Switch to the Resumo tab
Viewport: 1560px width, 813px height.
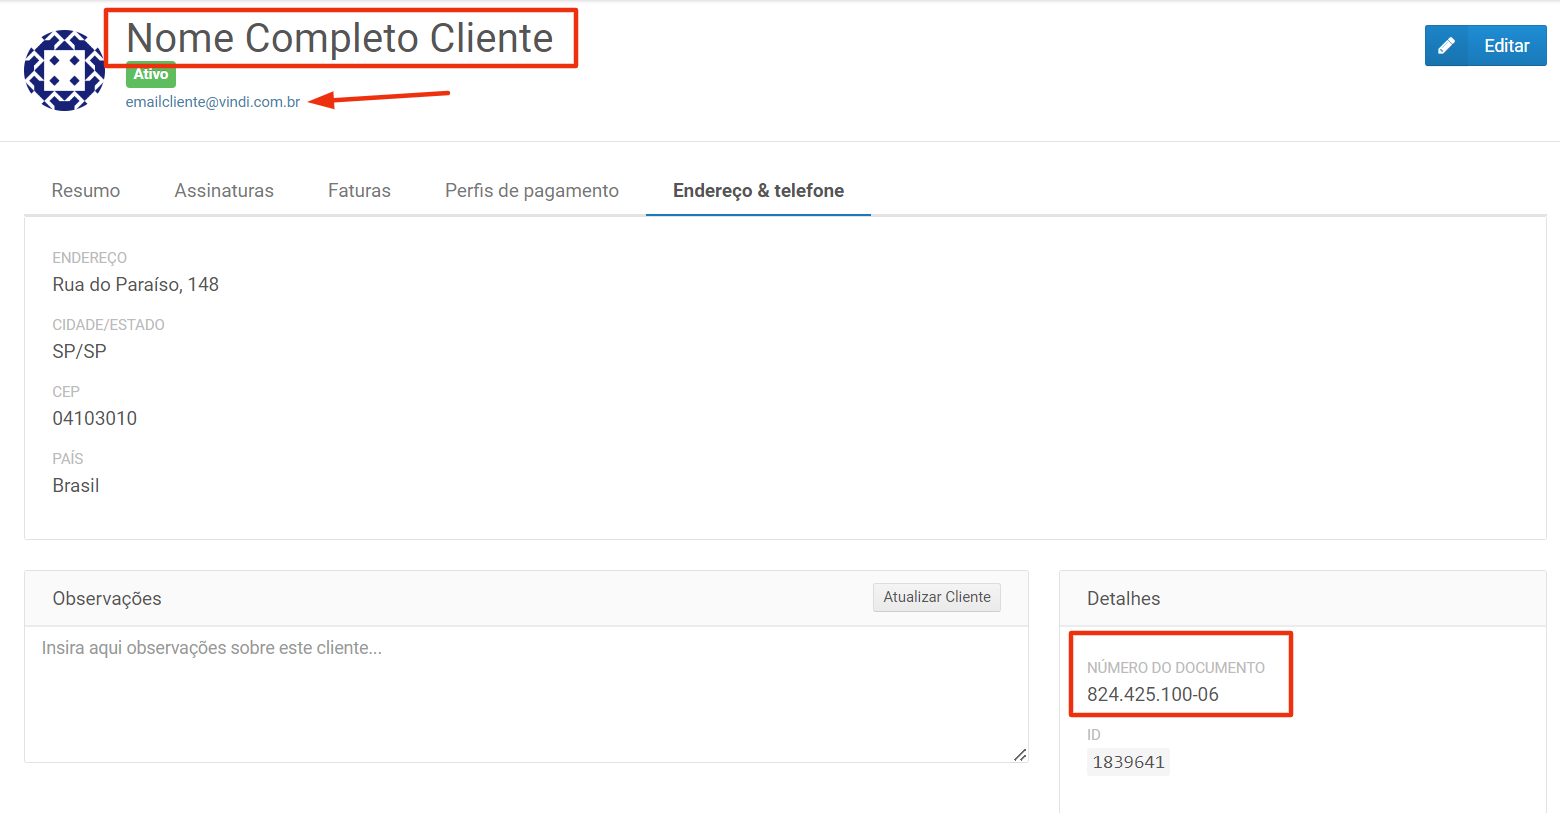click(86, 191)
